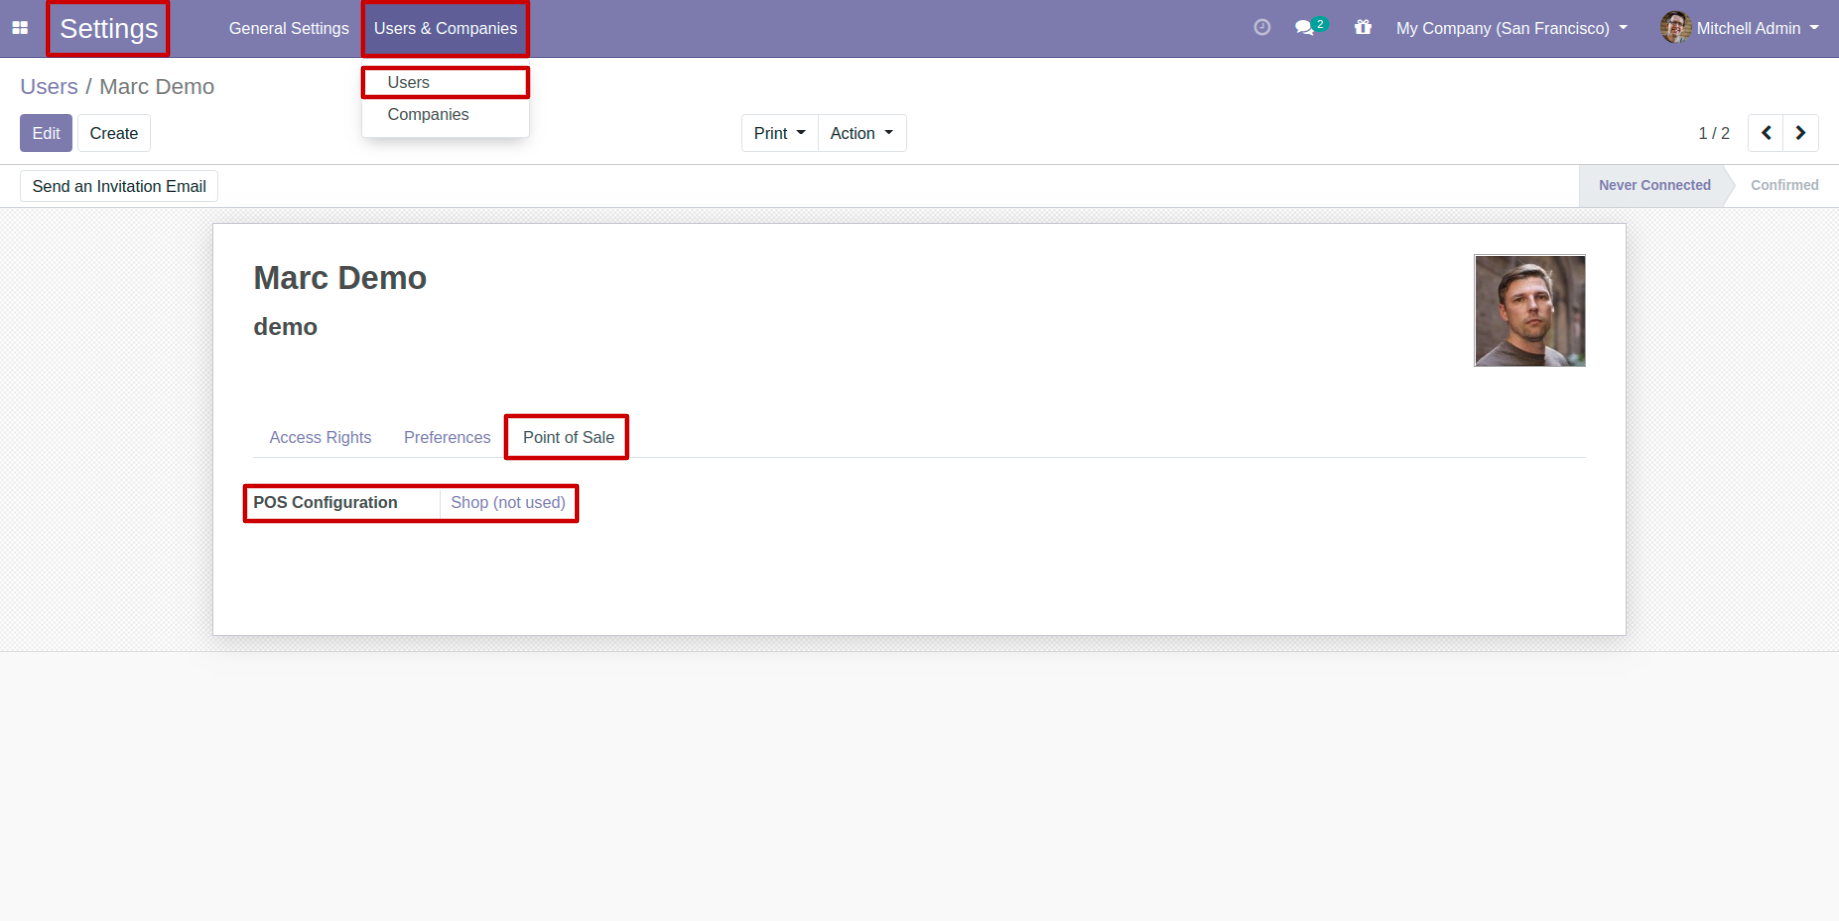Select Users in the dropdown menu

(445, 82)
